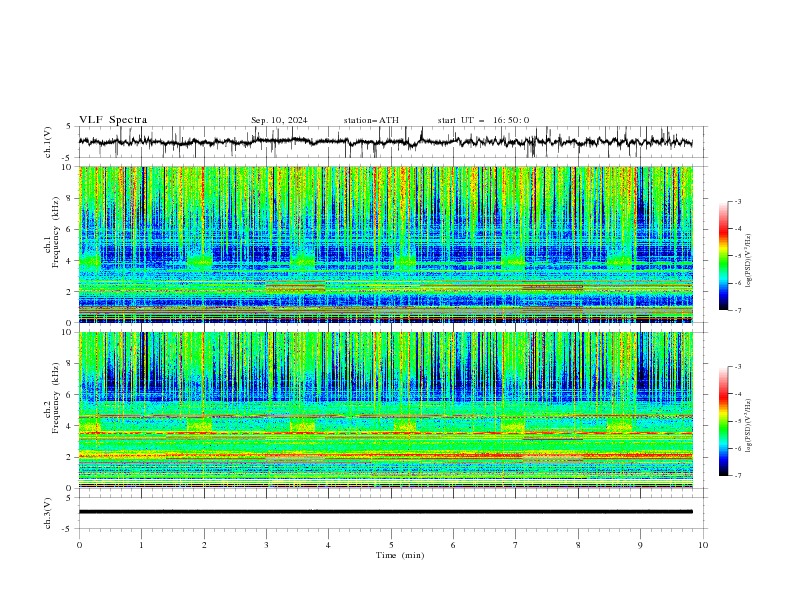The image size is (792, 612).
Task: Select the "Time (min)" axis title
Action: [400, 555]
